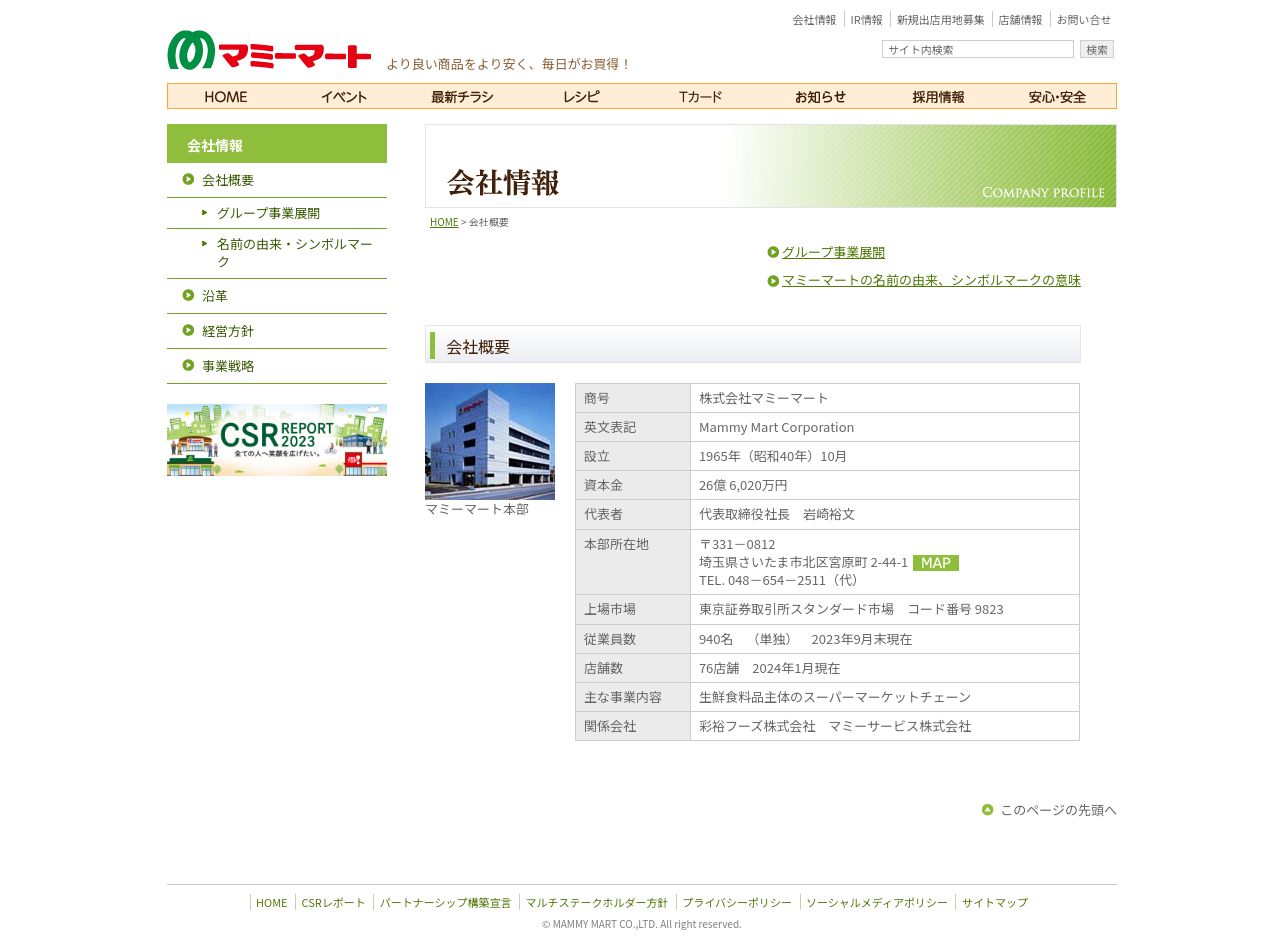Image resolution: width=1284 pixels, height=941 pixels.
Task: Open マミーマートの名前の由来、シンボルマークの意味 link
Action: [931, 280]
